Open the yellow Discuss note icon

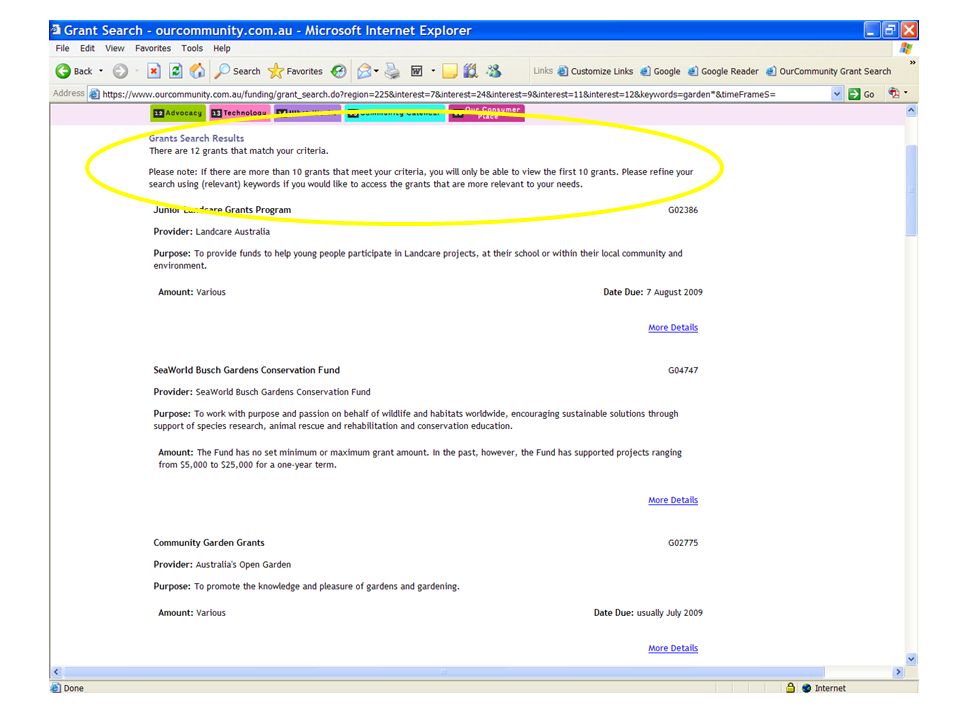(450, 71)
